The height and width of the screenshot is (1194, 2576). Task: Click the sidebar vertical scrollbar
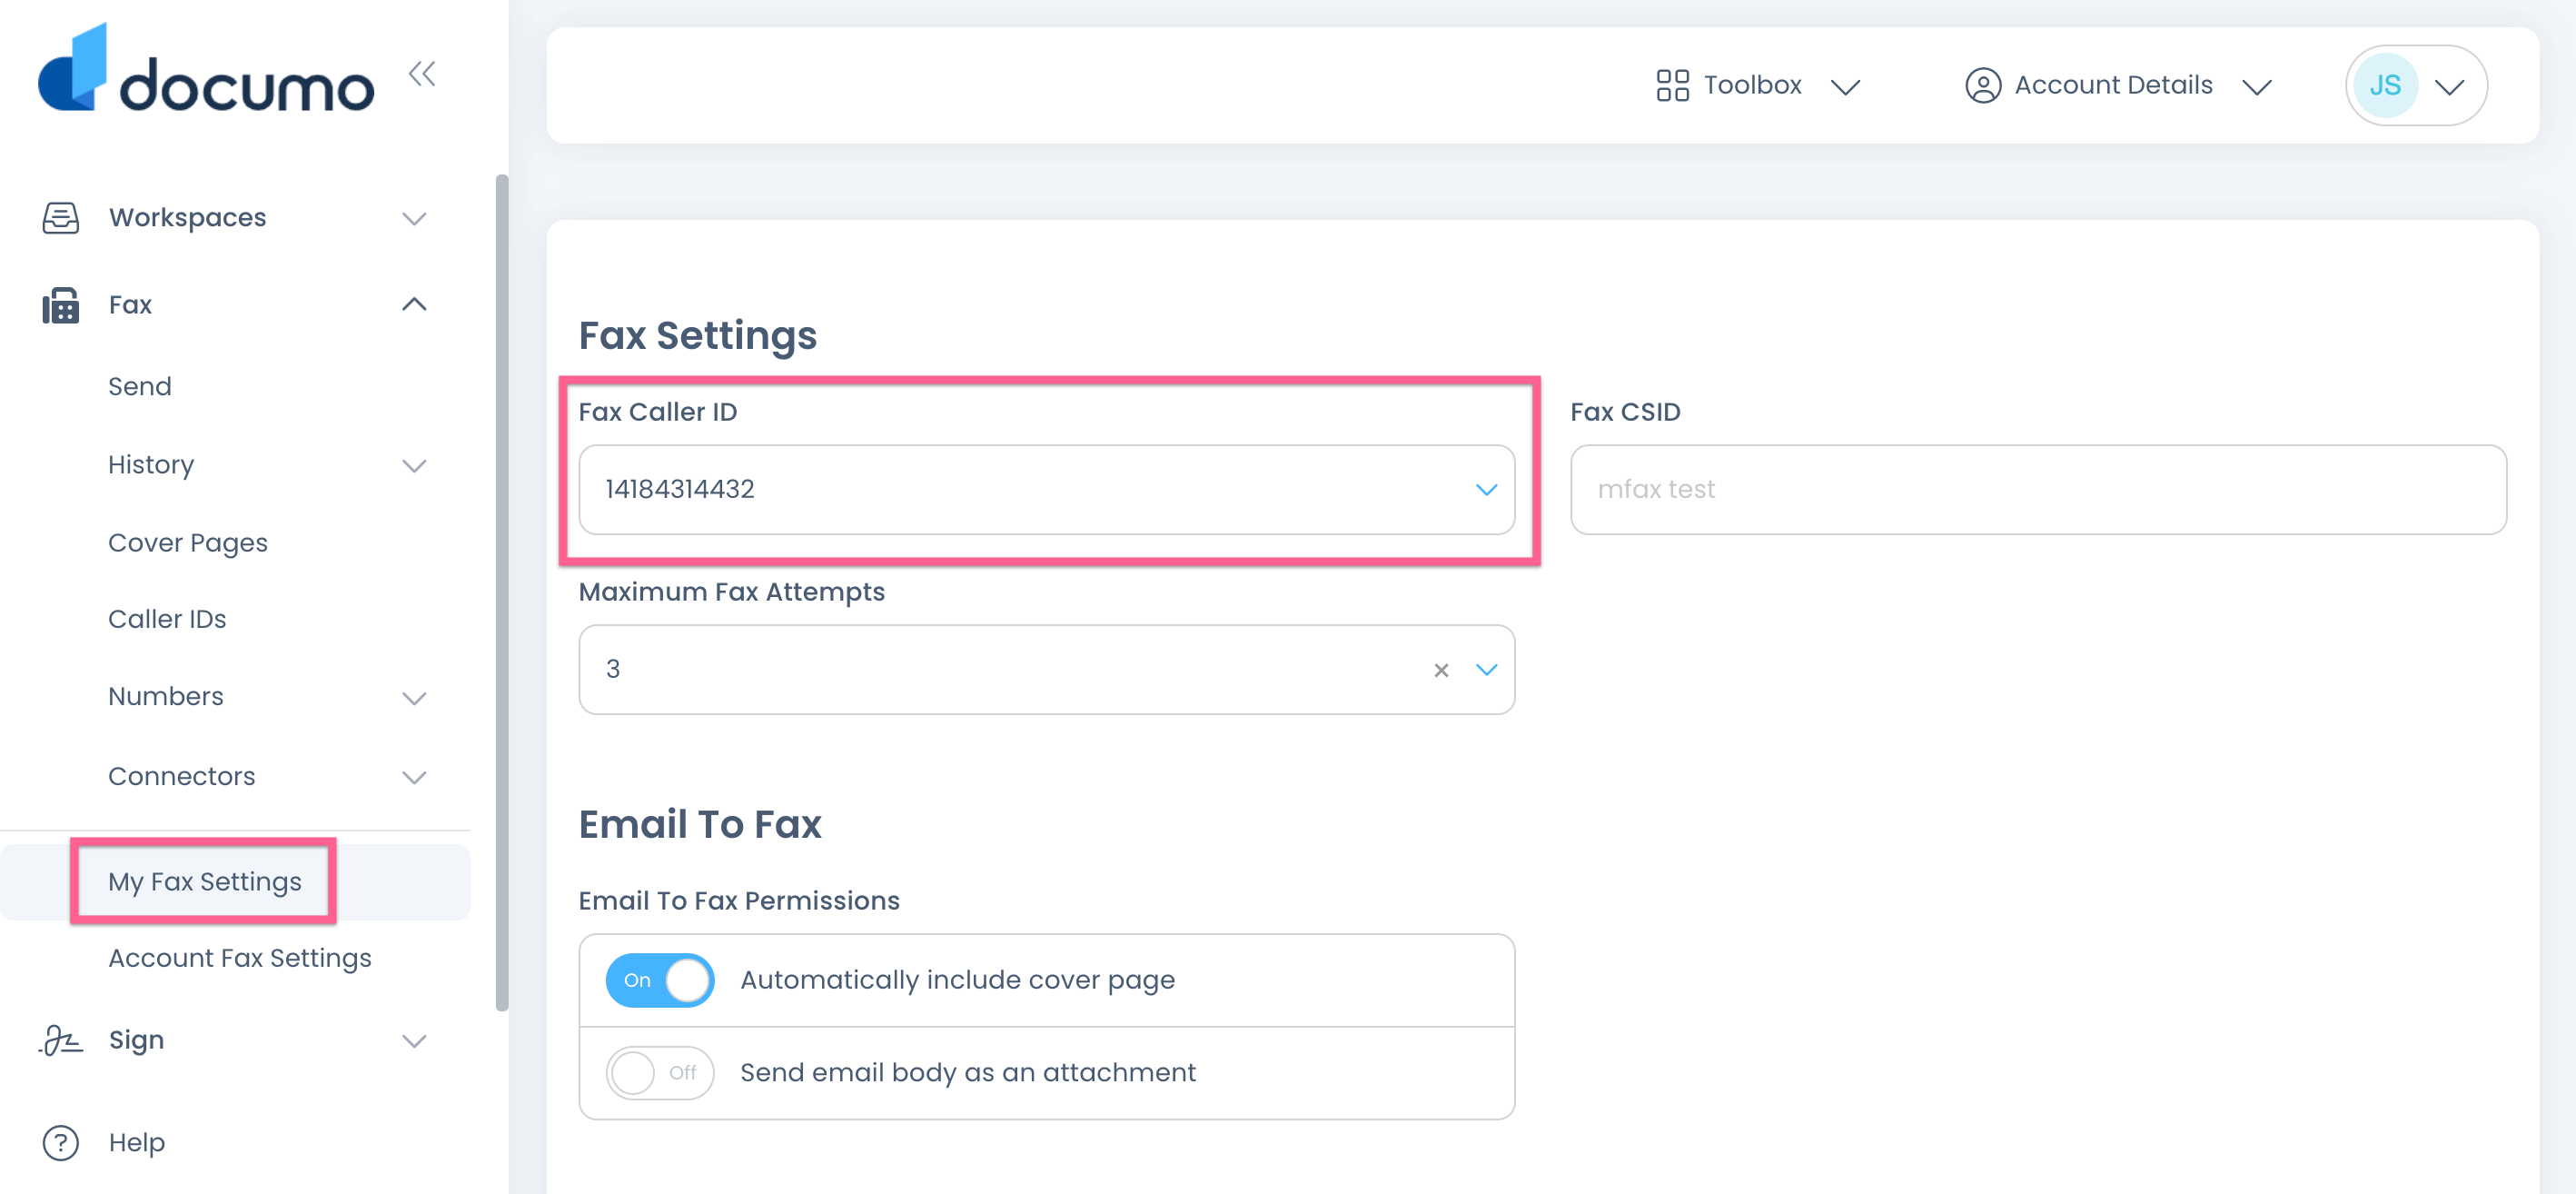(x=502, y=592)
